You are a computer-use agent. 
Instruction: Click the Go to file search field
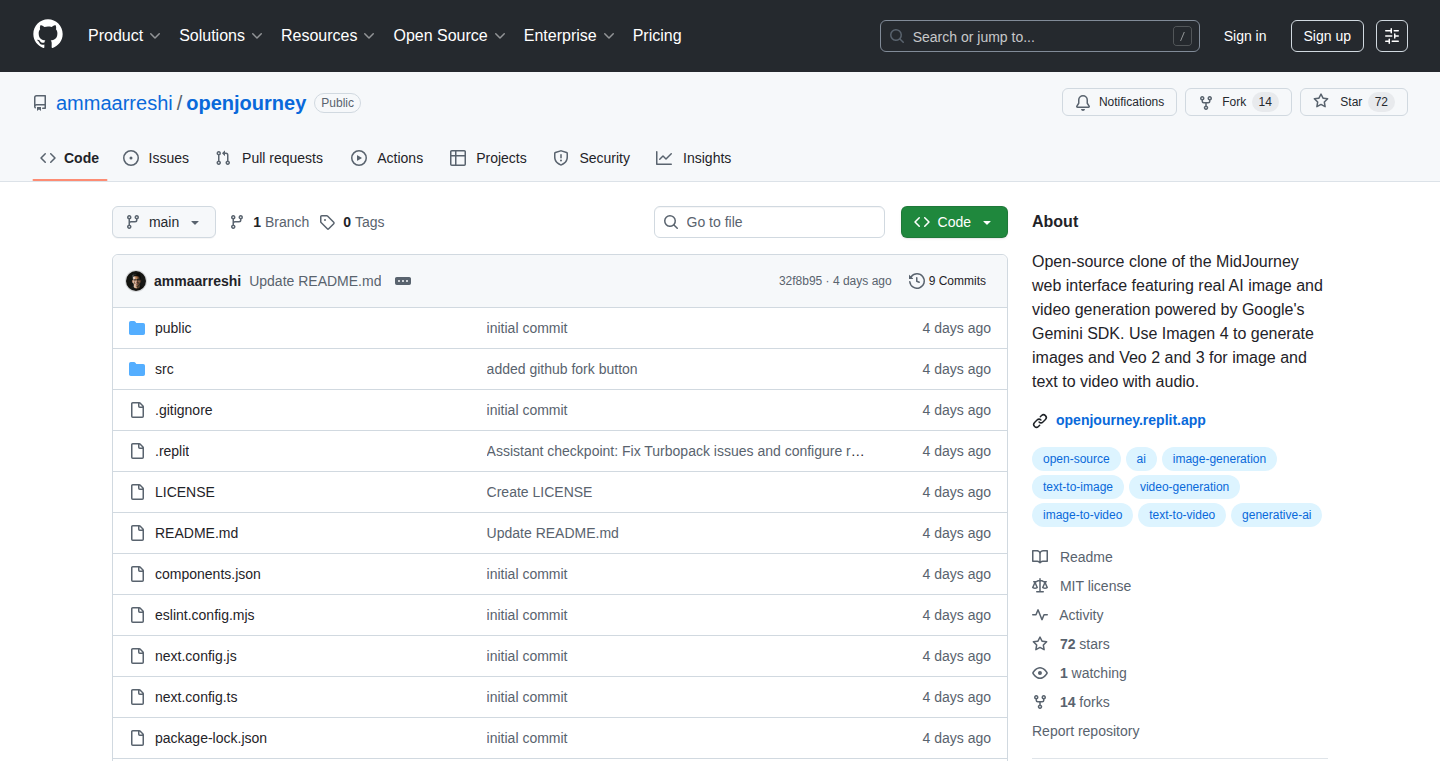coord(769,222)
